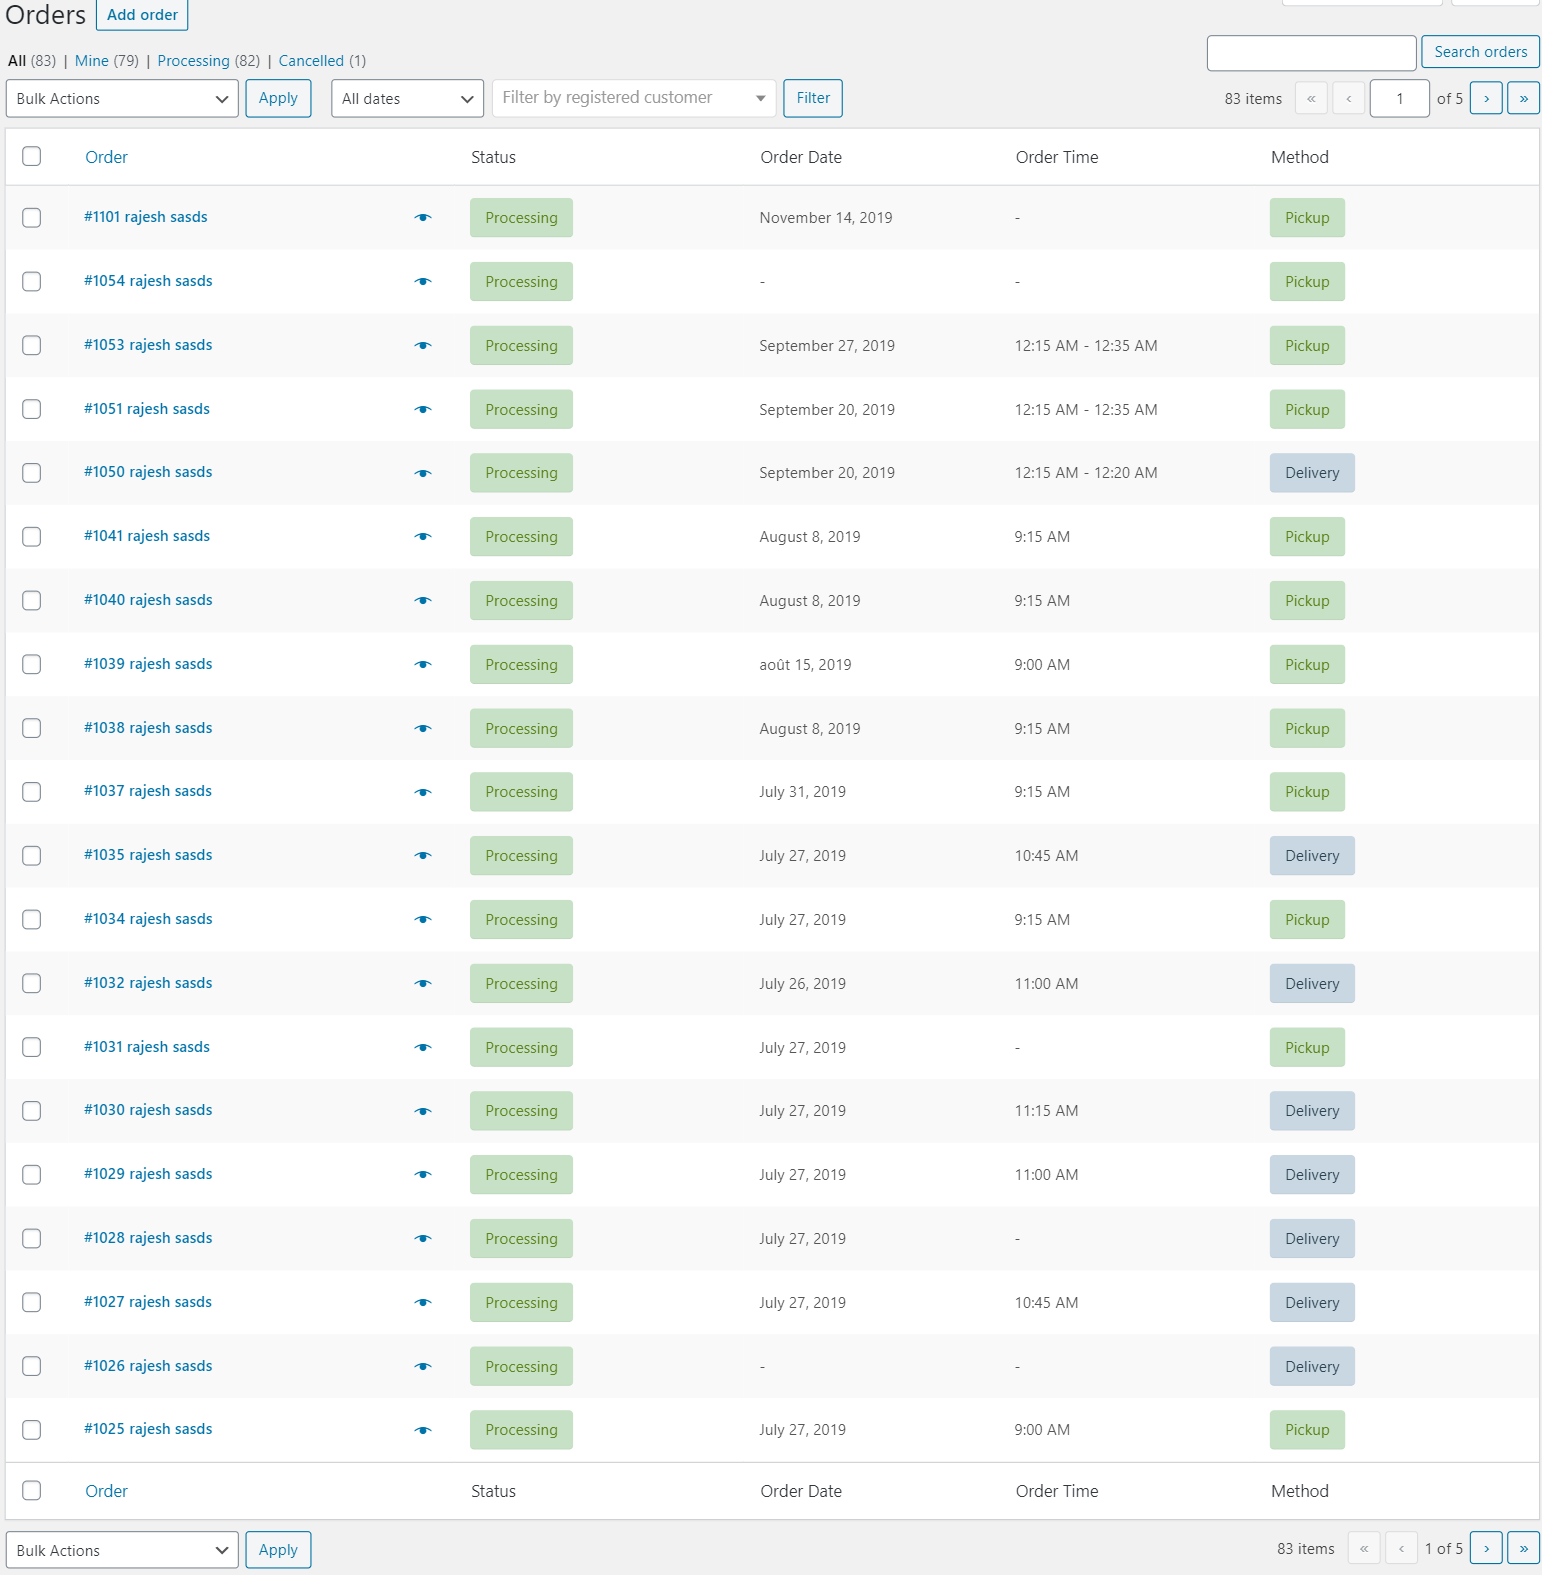Screen dimensions: 1542x1575
Task: Select all orders with the header checkbox
Action: click(32, 157)
